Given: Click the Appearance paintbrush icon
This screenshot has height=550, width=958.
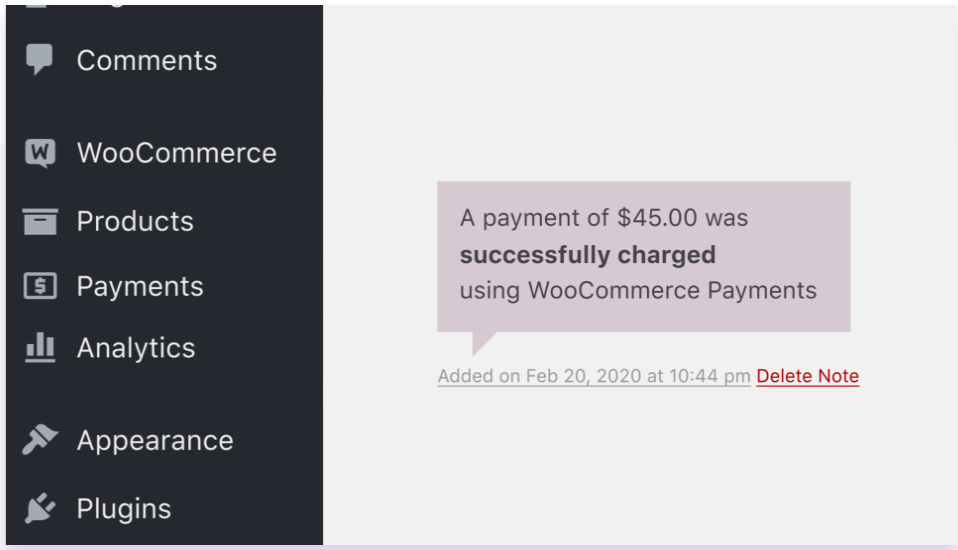Looking at the screenshot, I should click(x=40, y=441).
